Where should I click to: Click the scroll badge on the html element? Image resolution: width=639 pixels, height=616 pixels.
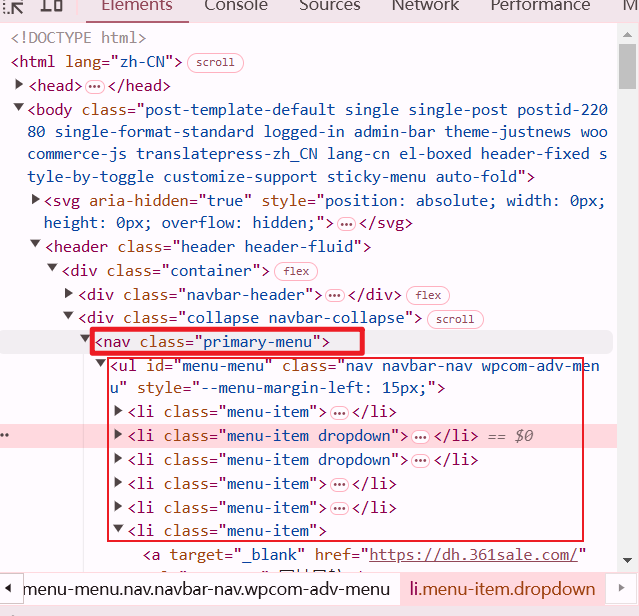[215, 62]
